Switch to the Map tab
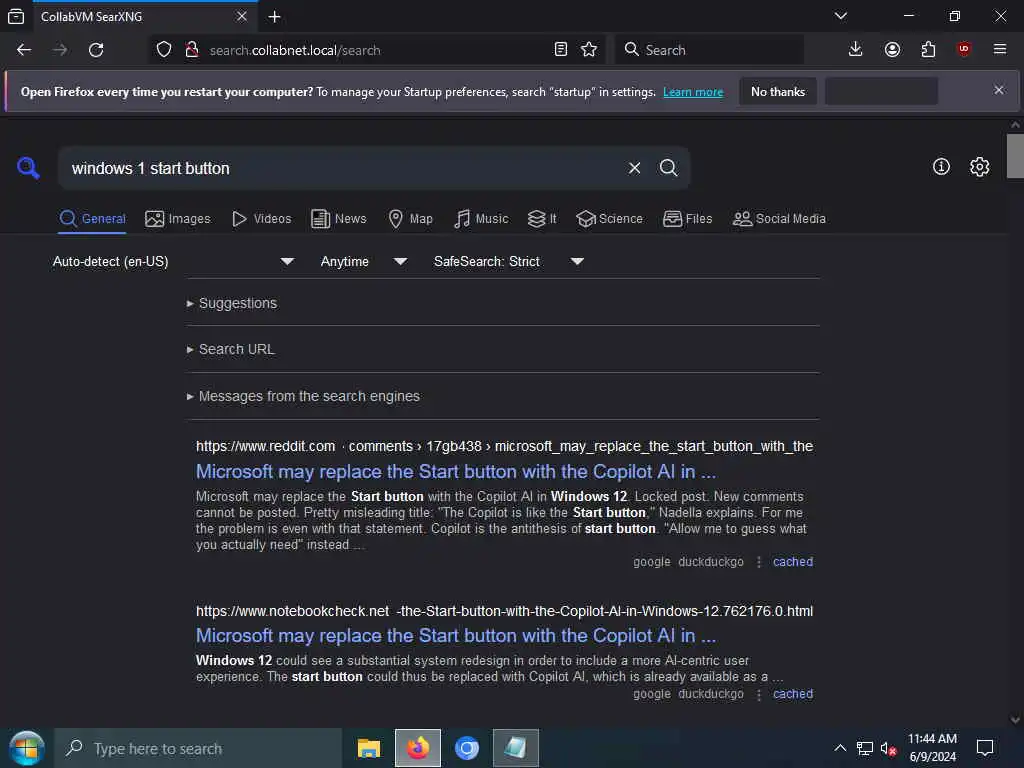The width and height of the screenshot is (1024, 768). [x=410, y=219]
